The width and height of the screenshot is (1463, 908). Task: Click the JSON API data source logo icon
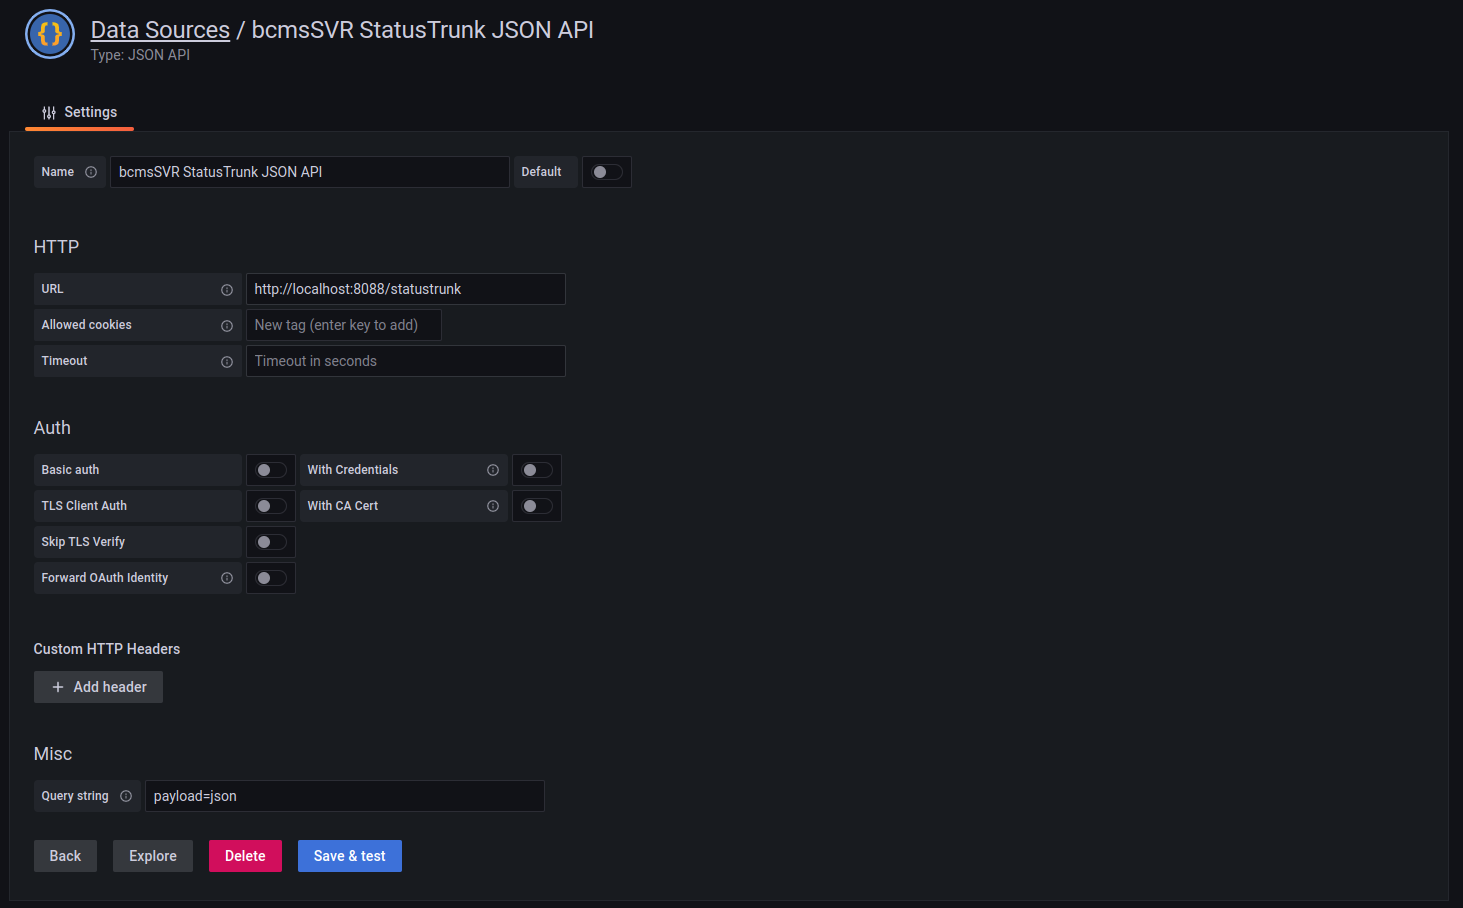coord(50,35)
